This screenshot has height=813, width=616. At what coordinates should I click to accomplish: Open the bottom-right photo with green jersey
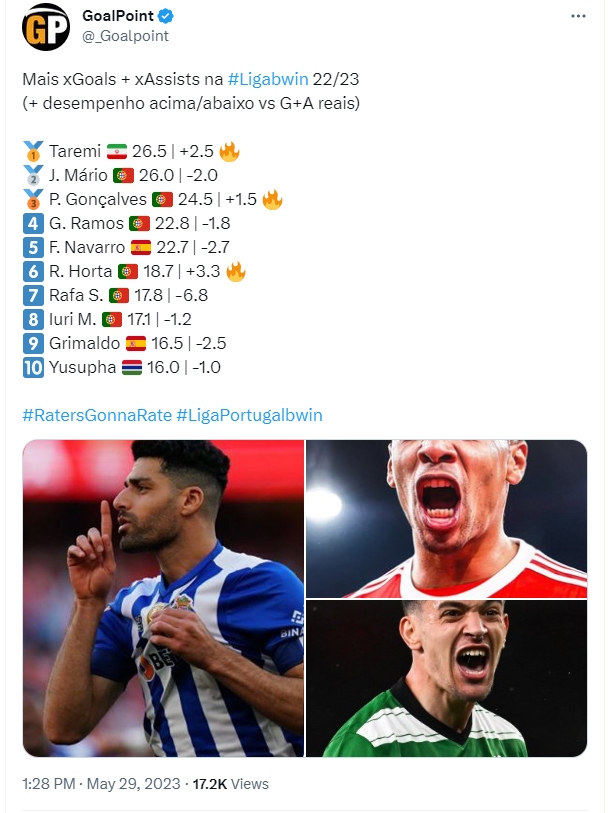pyautogui.click(x=446, y=678)
